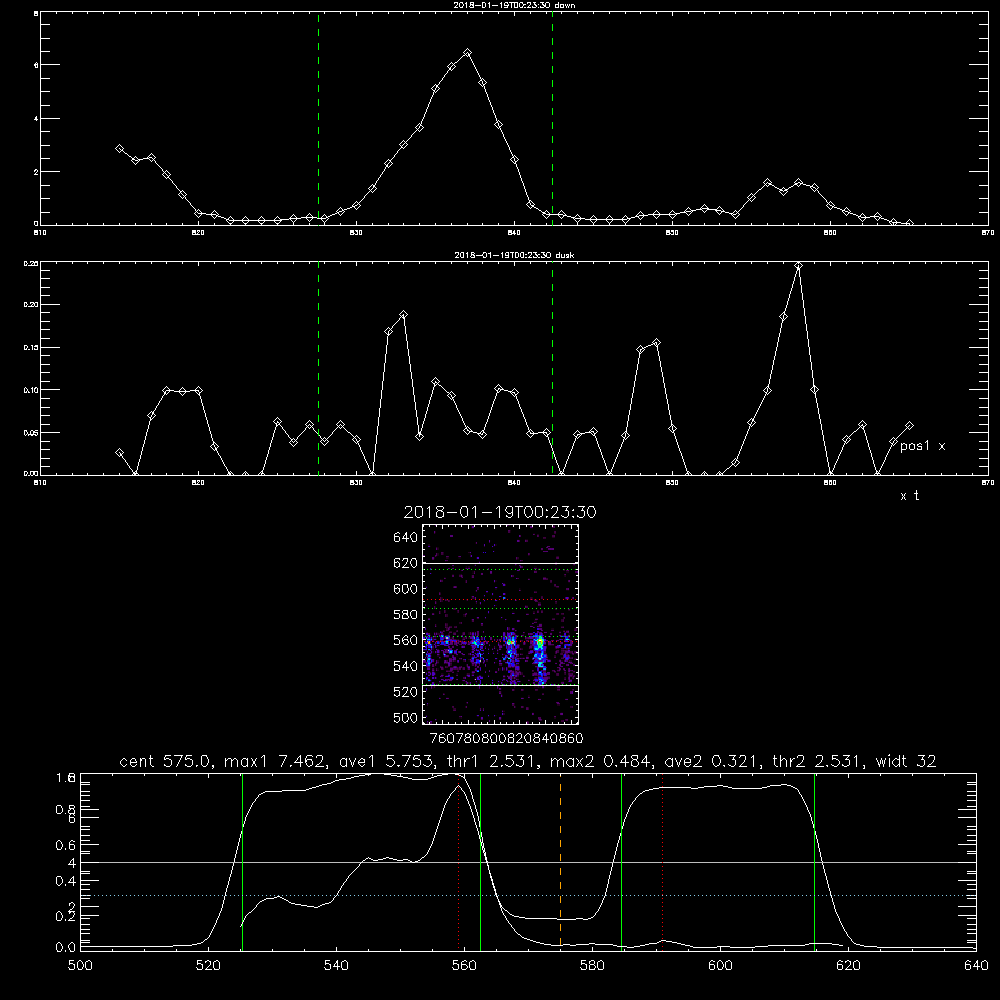
Task: Click the '560' y-axis label beside the spectrogram image
Action: click(406, 640)
